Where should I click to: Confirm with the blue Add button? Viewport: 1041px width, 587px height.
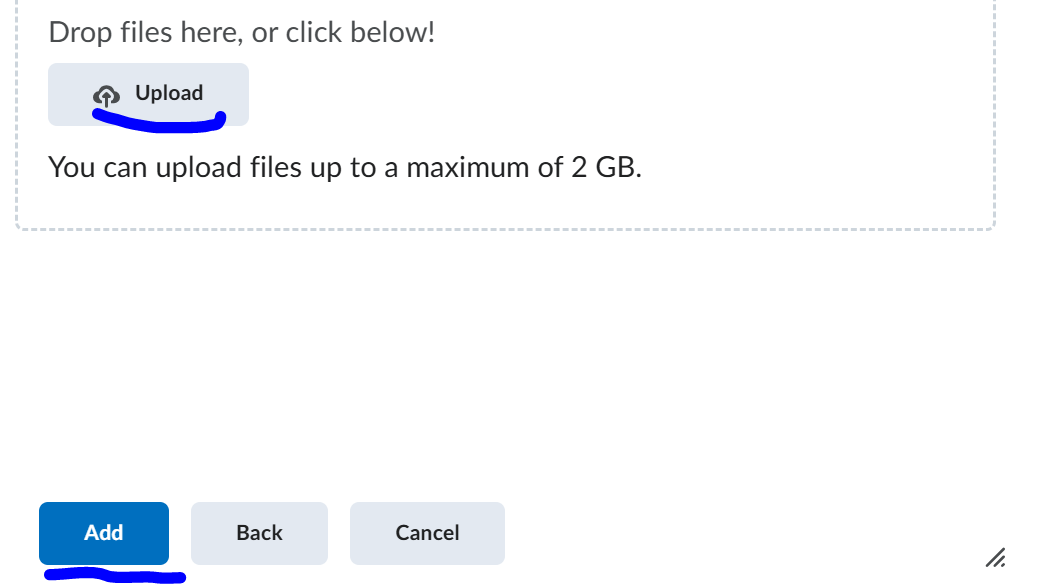(x=104, y=533)
